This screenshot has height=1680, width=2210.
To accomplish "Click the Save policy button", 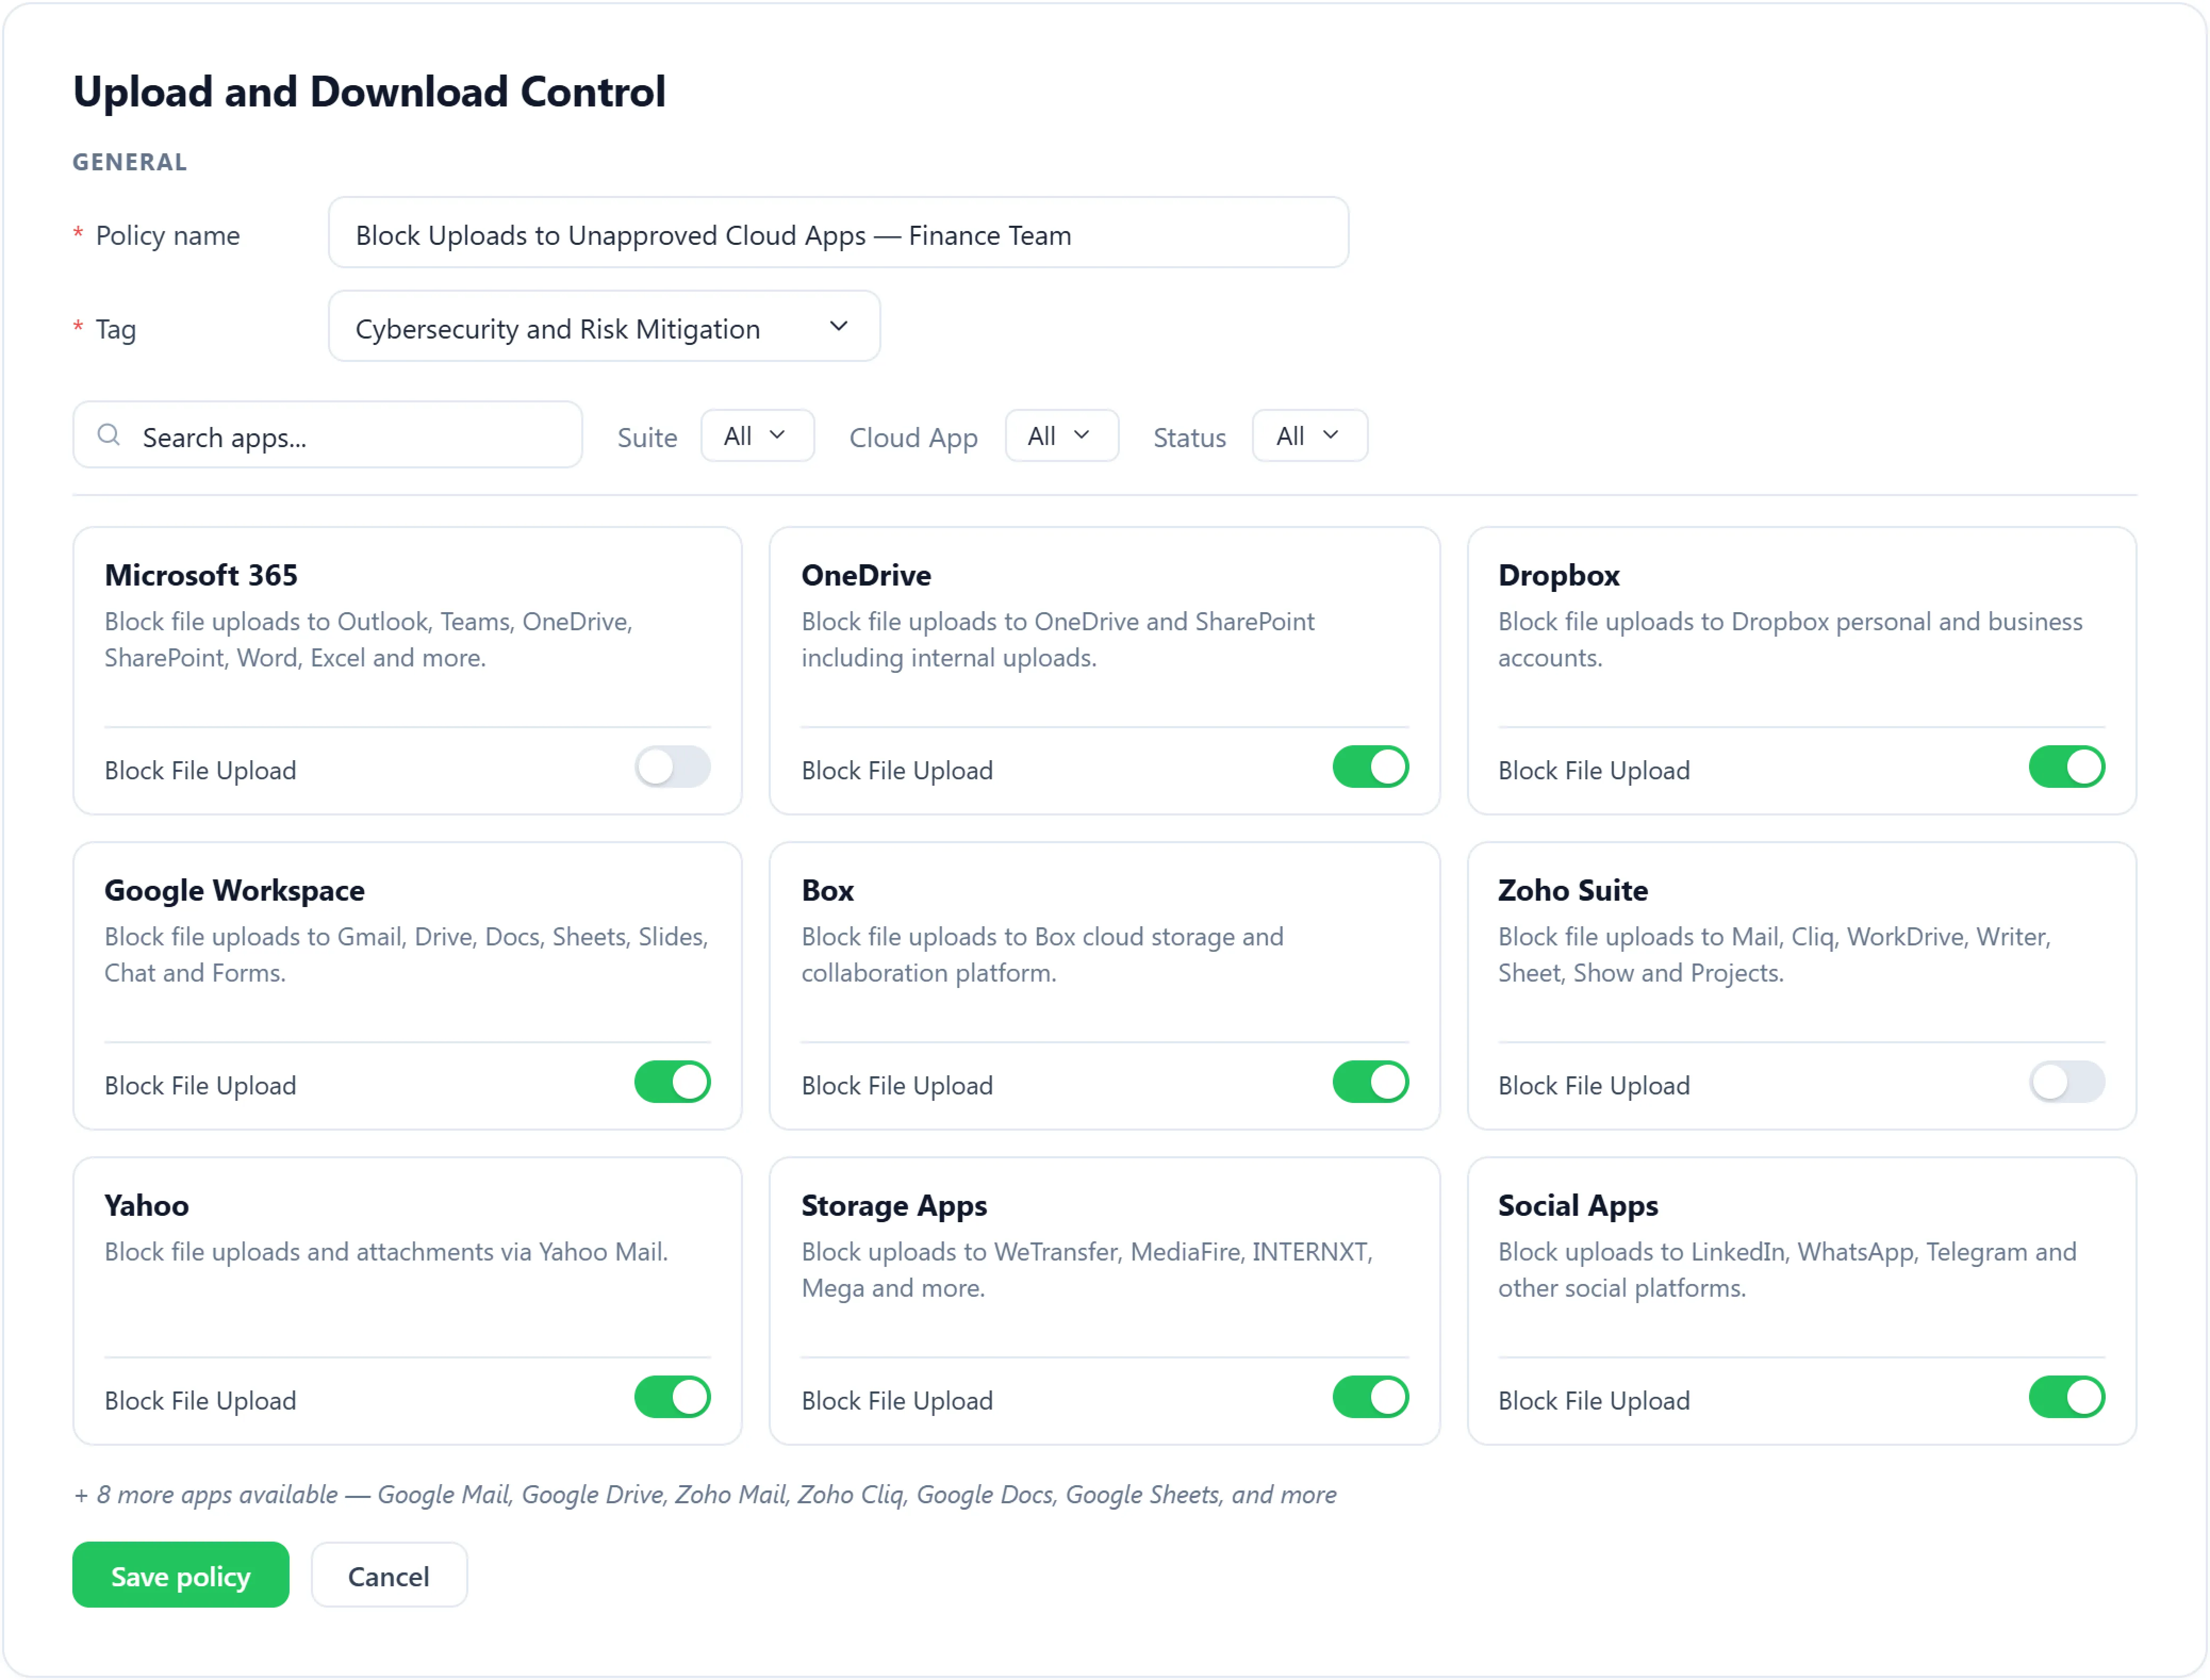I will coord(181,1576).
